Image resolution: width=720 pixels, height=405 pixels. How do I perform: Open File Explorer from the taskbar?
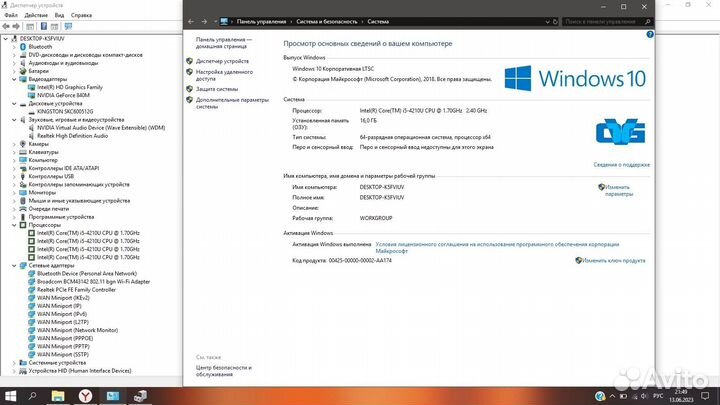point(58,396)
